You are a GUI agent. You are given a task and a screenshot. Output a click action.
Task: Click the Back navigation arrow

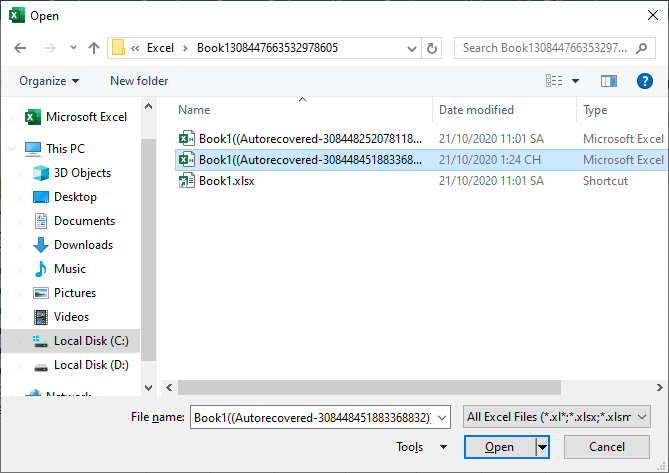pos(20,47)
